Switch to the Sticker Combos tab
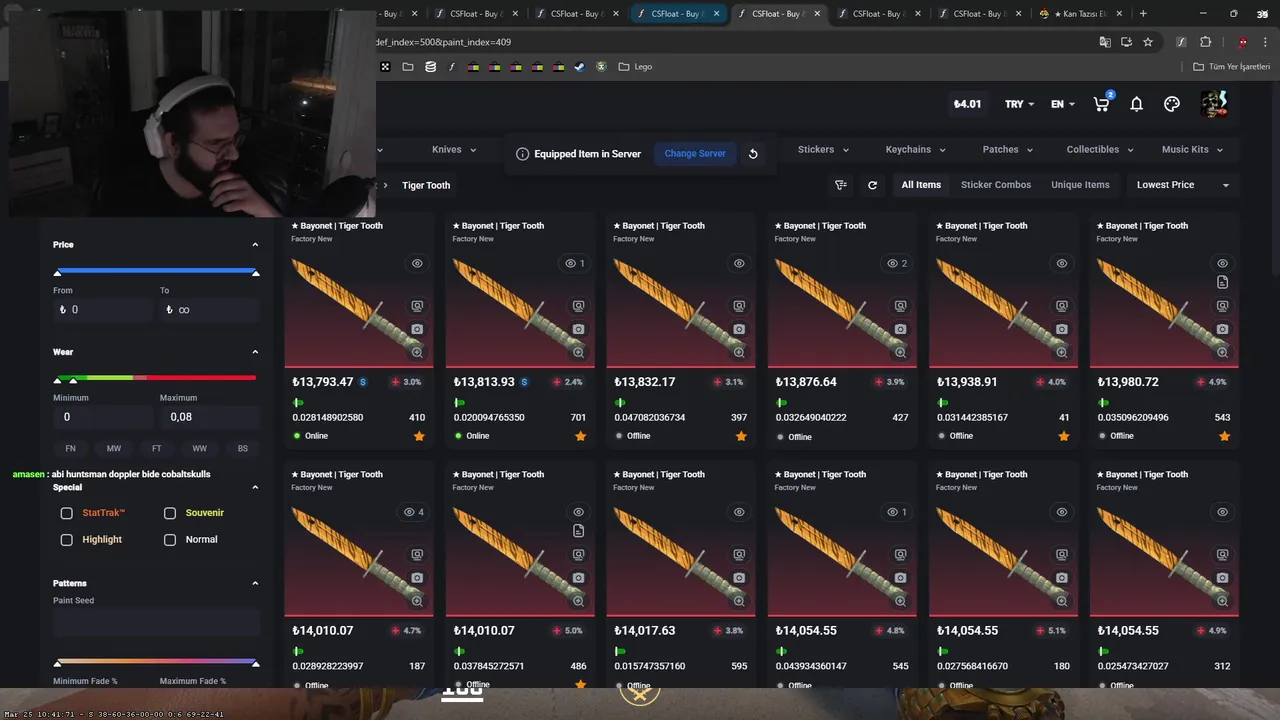1280x720 pixels. pyautogui.click(x=996, y=185)
